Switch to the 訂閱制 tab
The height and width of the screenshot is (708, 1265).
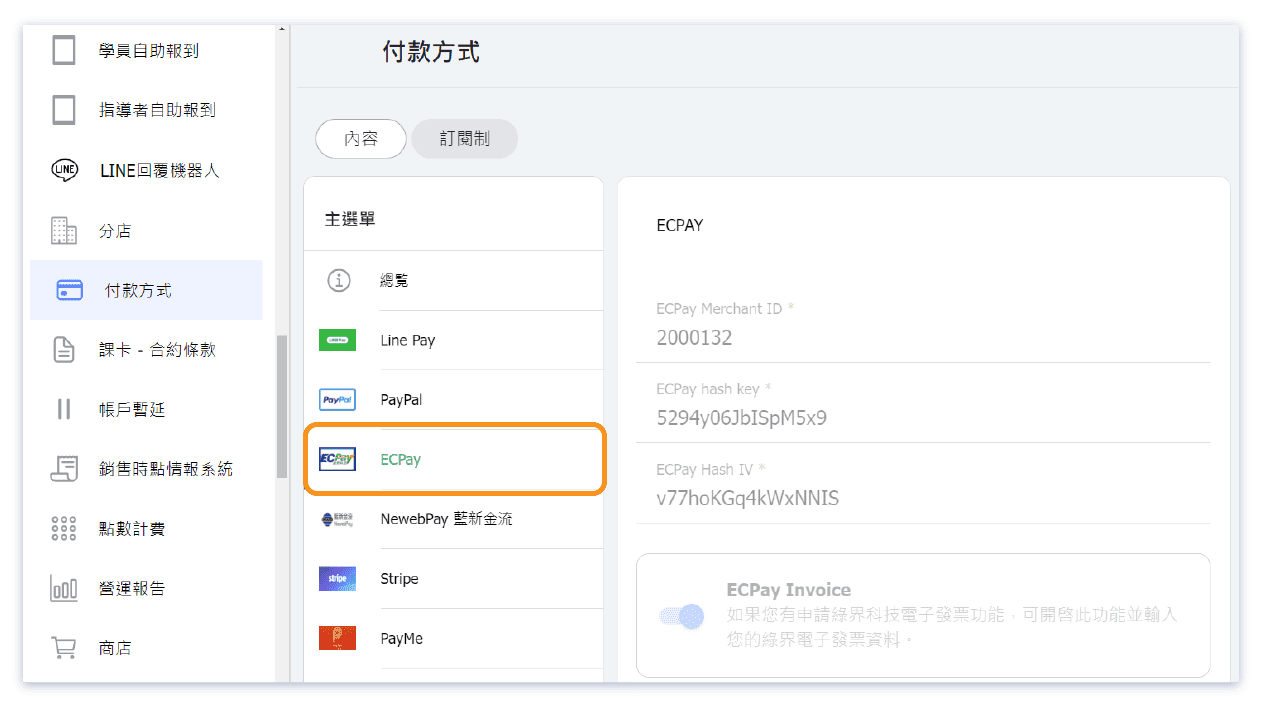[464, 140]
